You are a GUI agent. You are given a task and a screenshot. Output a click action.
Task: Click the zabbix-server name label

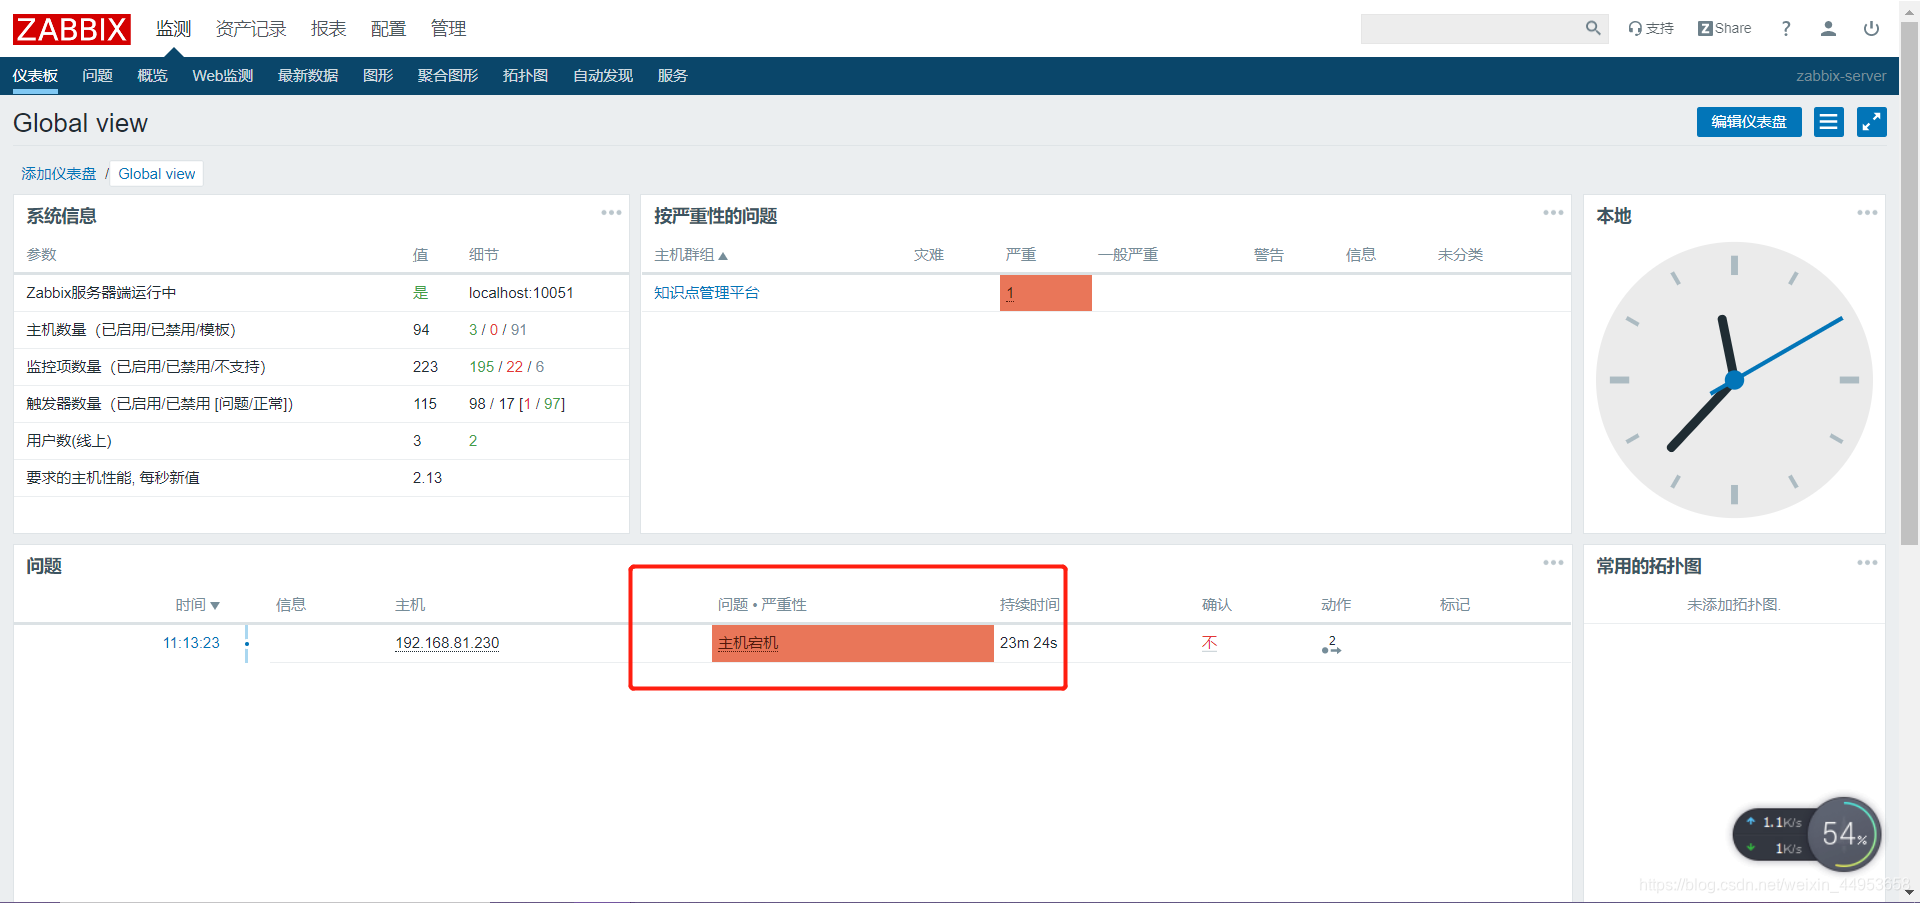pos(1841,76)
